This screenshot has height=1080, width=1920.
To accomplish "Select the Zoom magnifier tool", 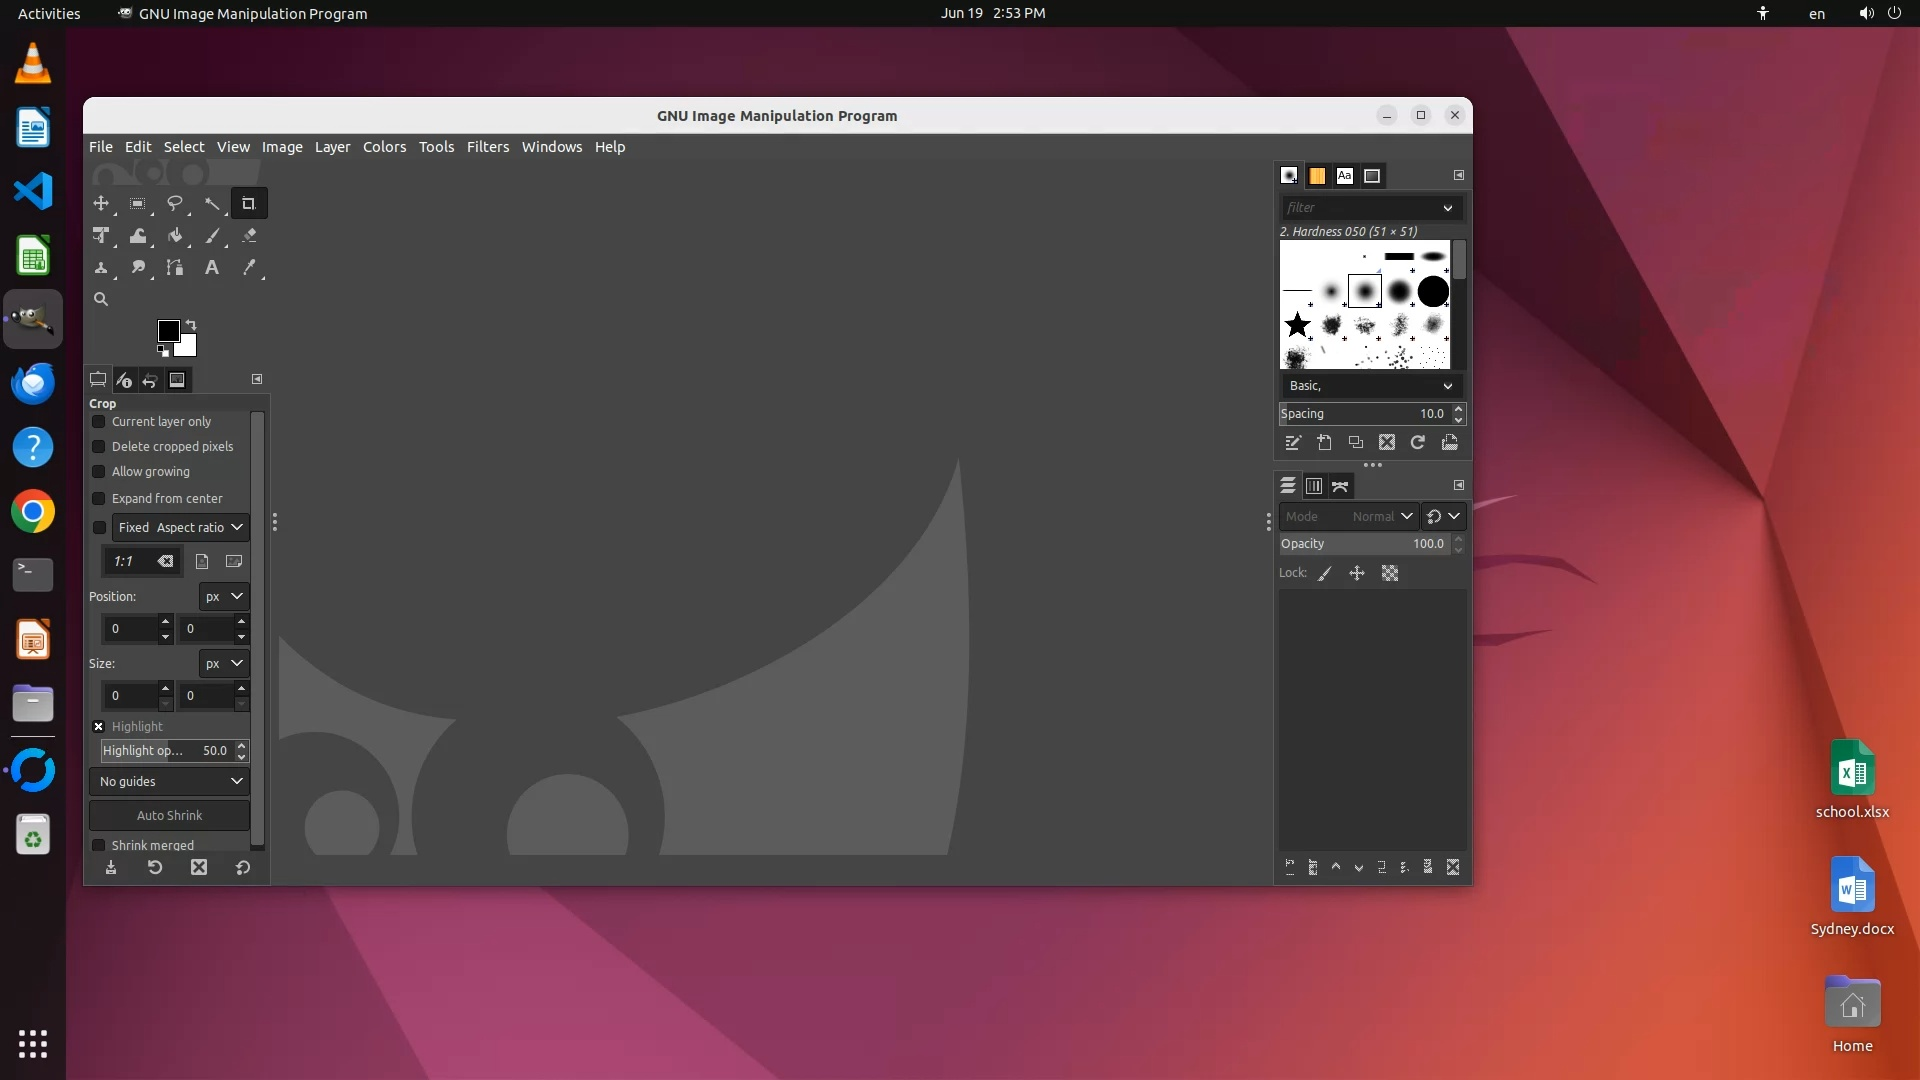I will 101,299.
